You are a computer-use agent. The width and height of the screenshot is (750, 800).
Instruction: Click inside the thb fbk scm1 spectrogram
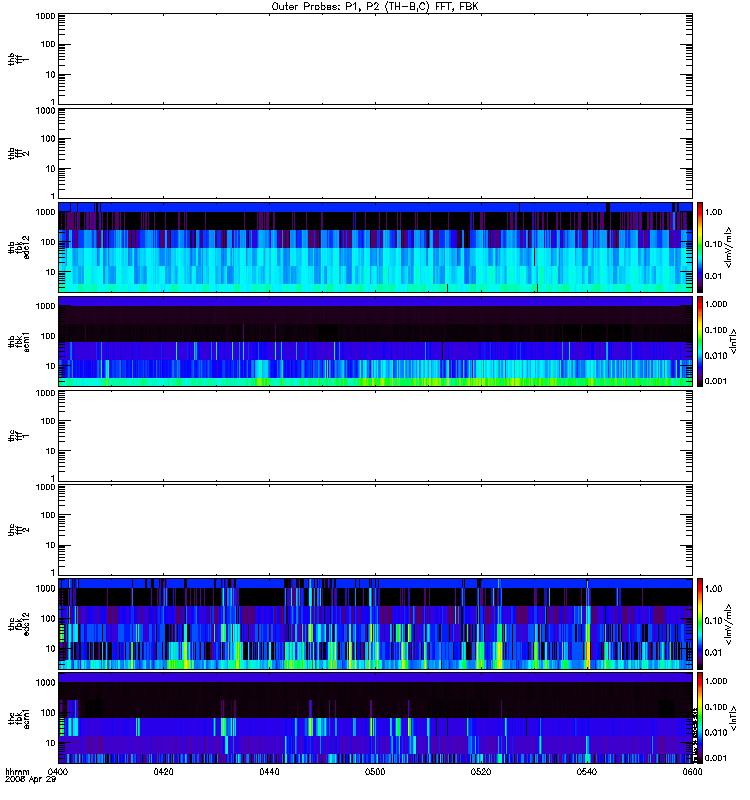[x=375, y=341]
